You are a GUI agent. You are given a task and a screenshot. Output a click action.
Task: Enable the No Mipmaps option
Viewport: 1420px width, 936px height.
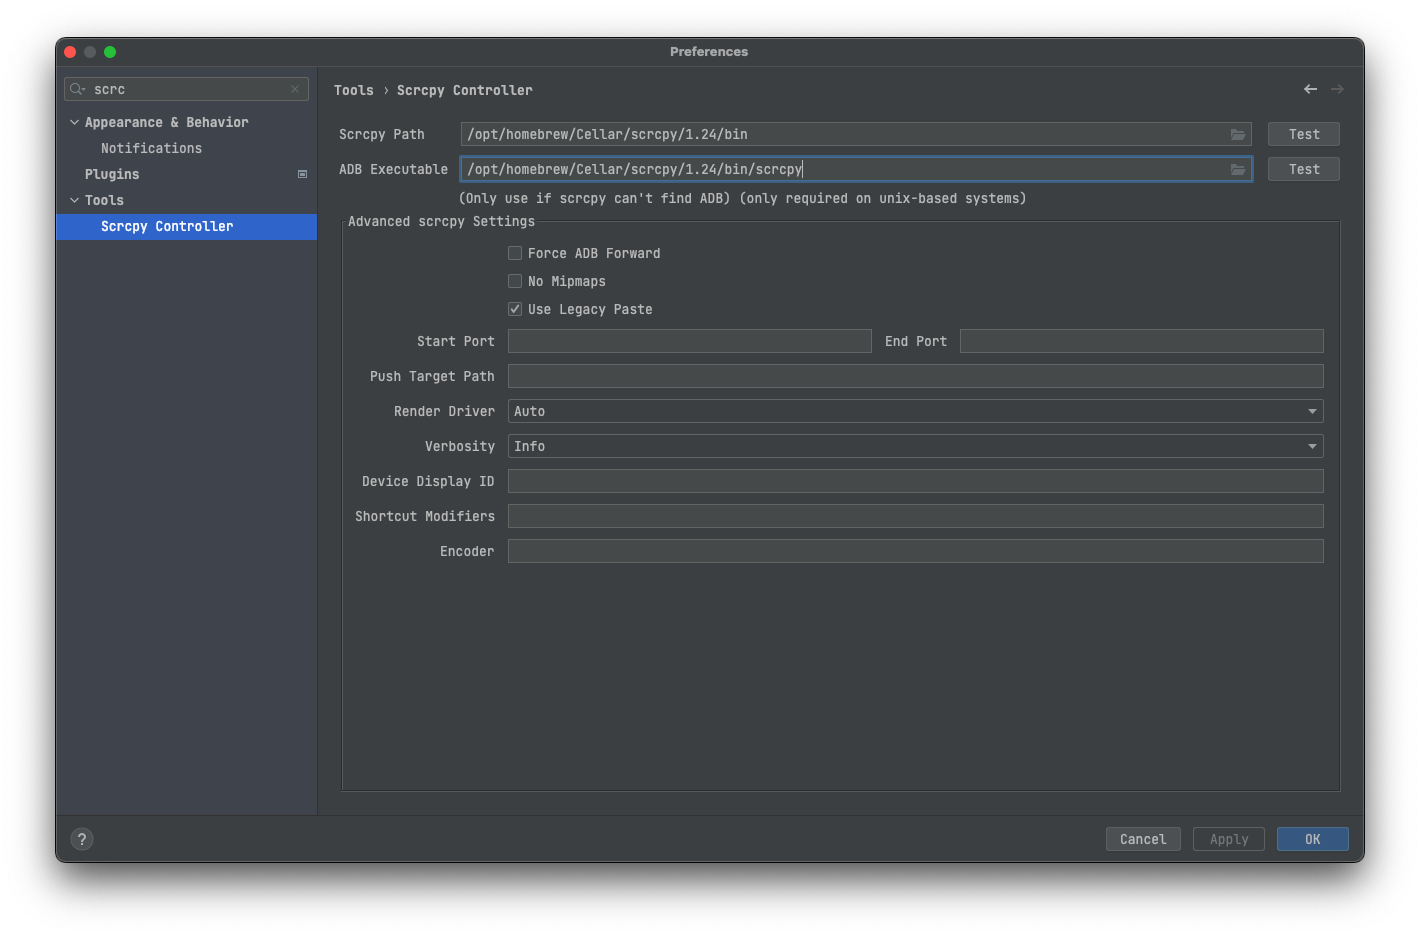click(x=514, y=281)
